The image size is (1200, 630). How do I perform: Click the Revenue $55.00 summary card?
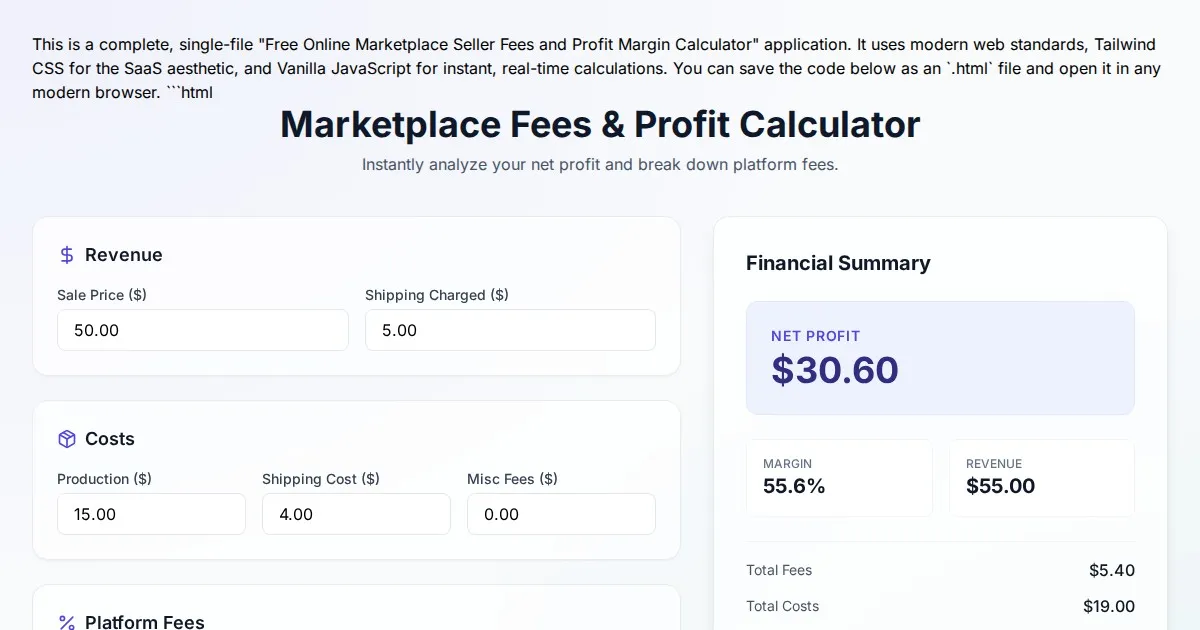(x=1041, y=478)
